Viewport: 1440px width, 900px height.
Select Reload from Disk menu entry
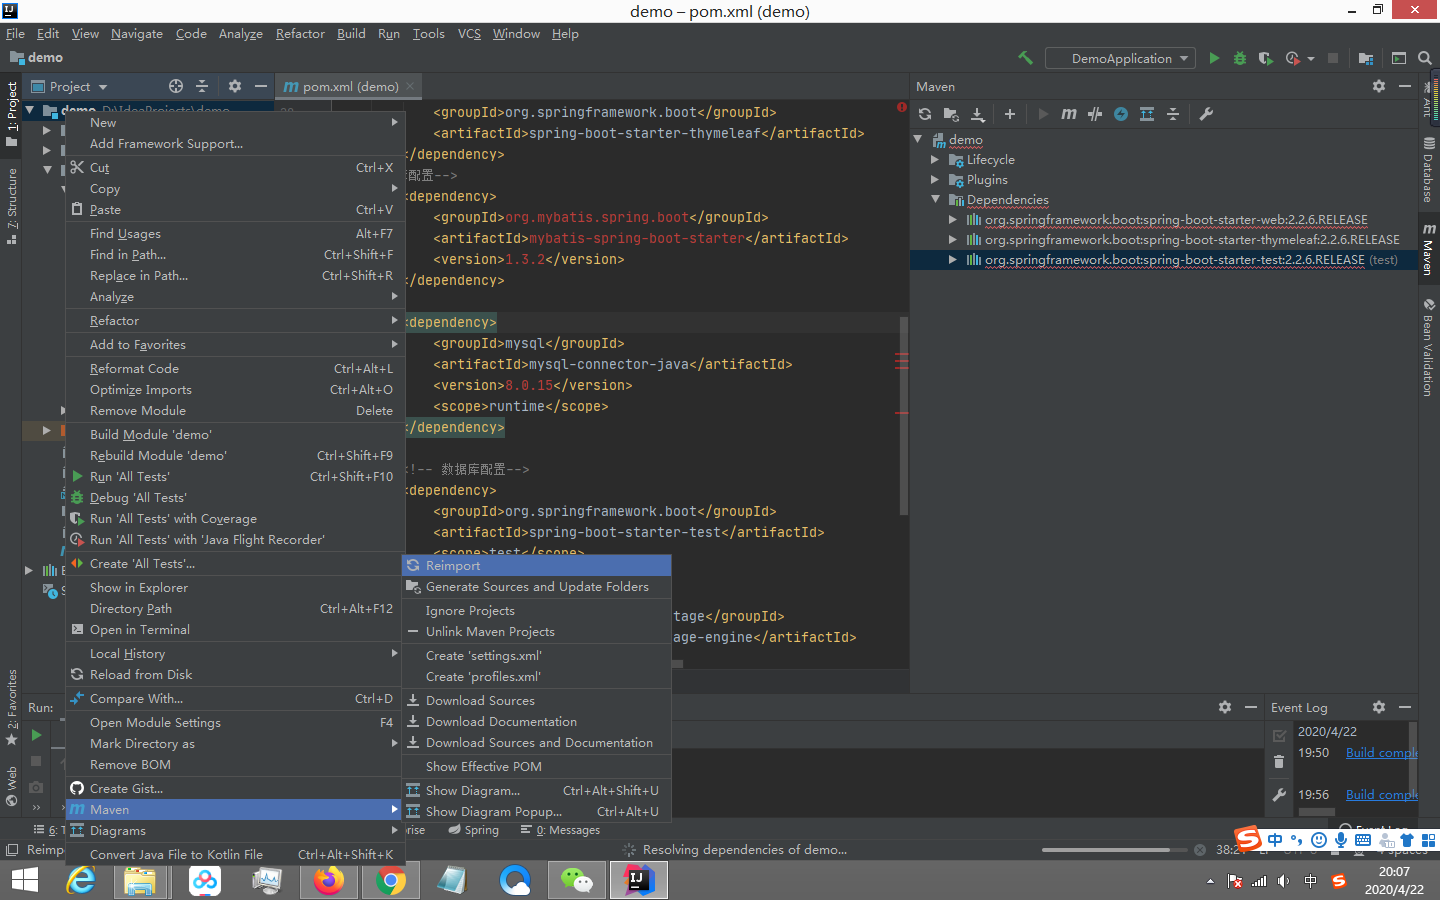234,675
